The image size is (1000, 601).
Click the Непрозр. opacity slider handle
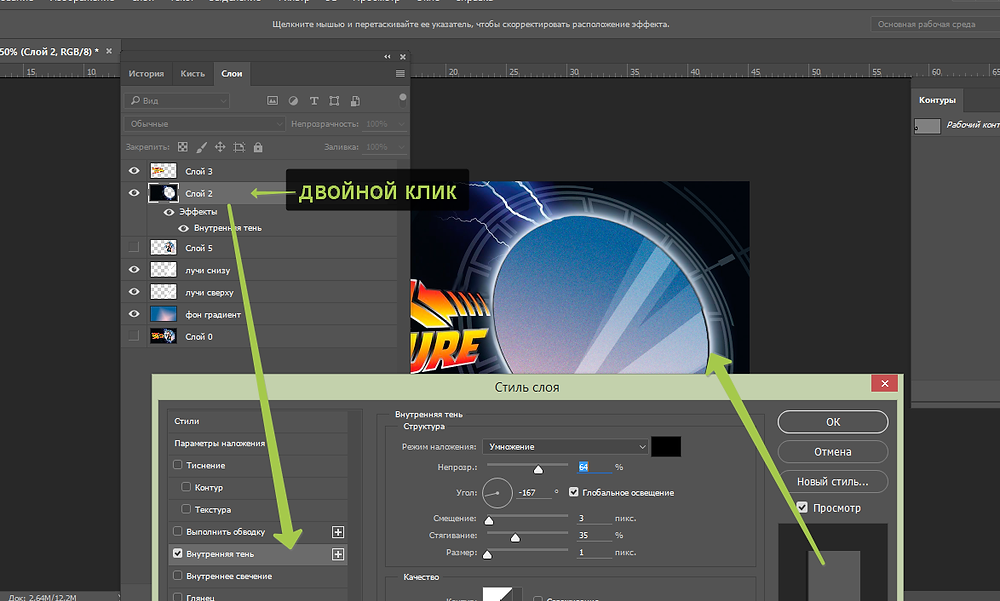tap(538, 470)
